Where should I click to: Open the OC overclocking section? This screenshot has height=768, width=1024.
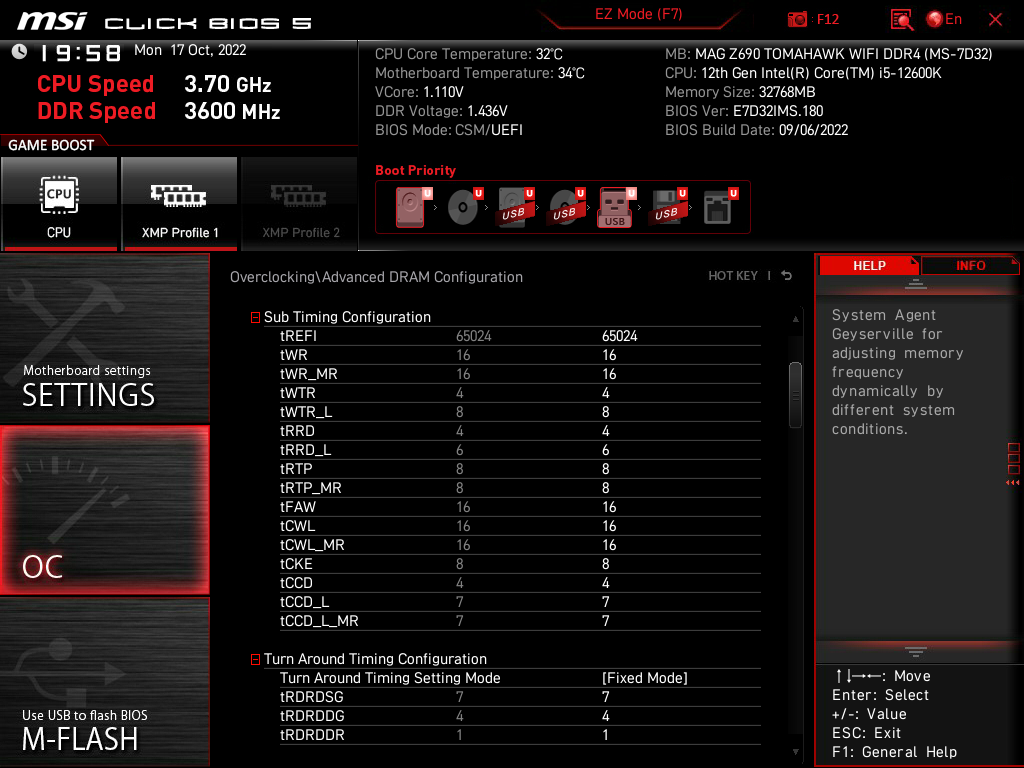(x=104, y=510)
